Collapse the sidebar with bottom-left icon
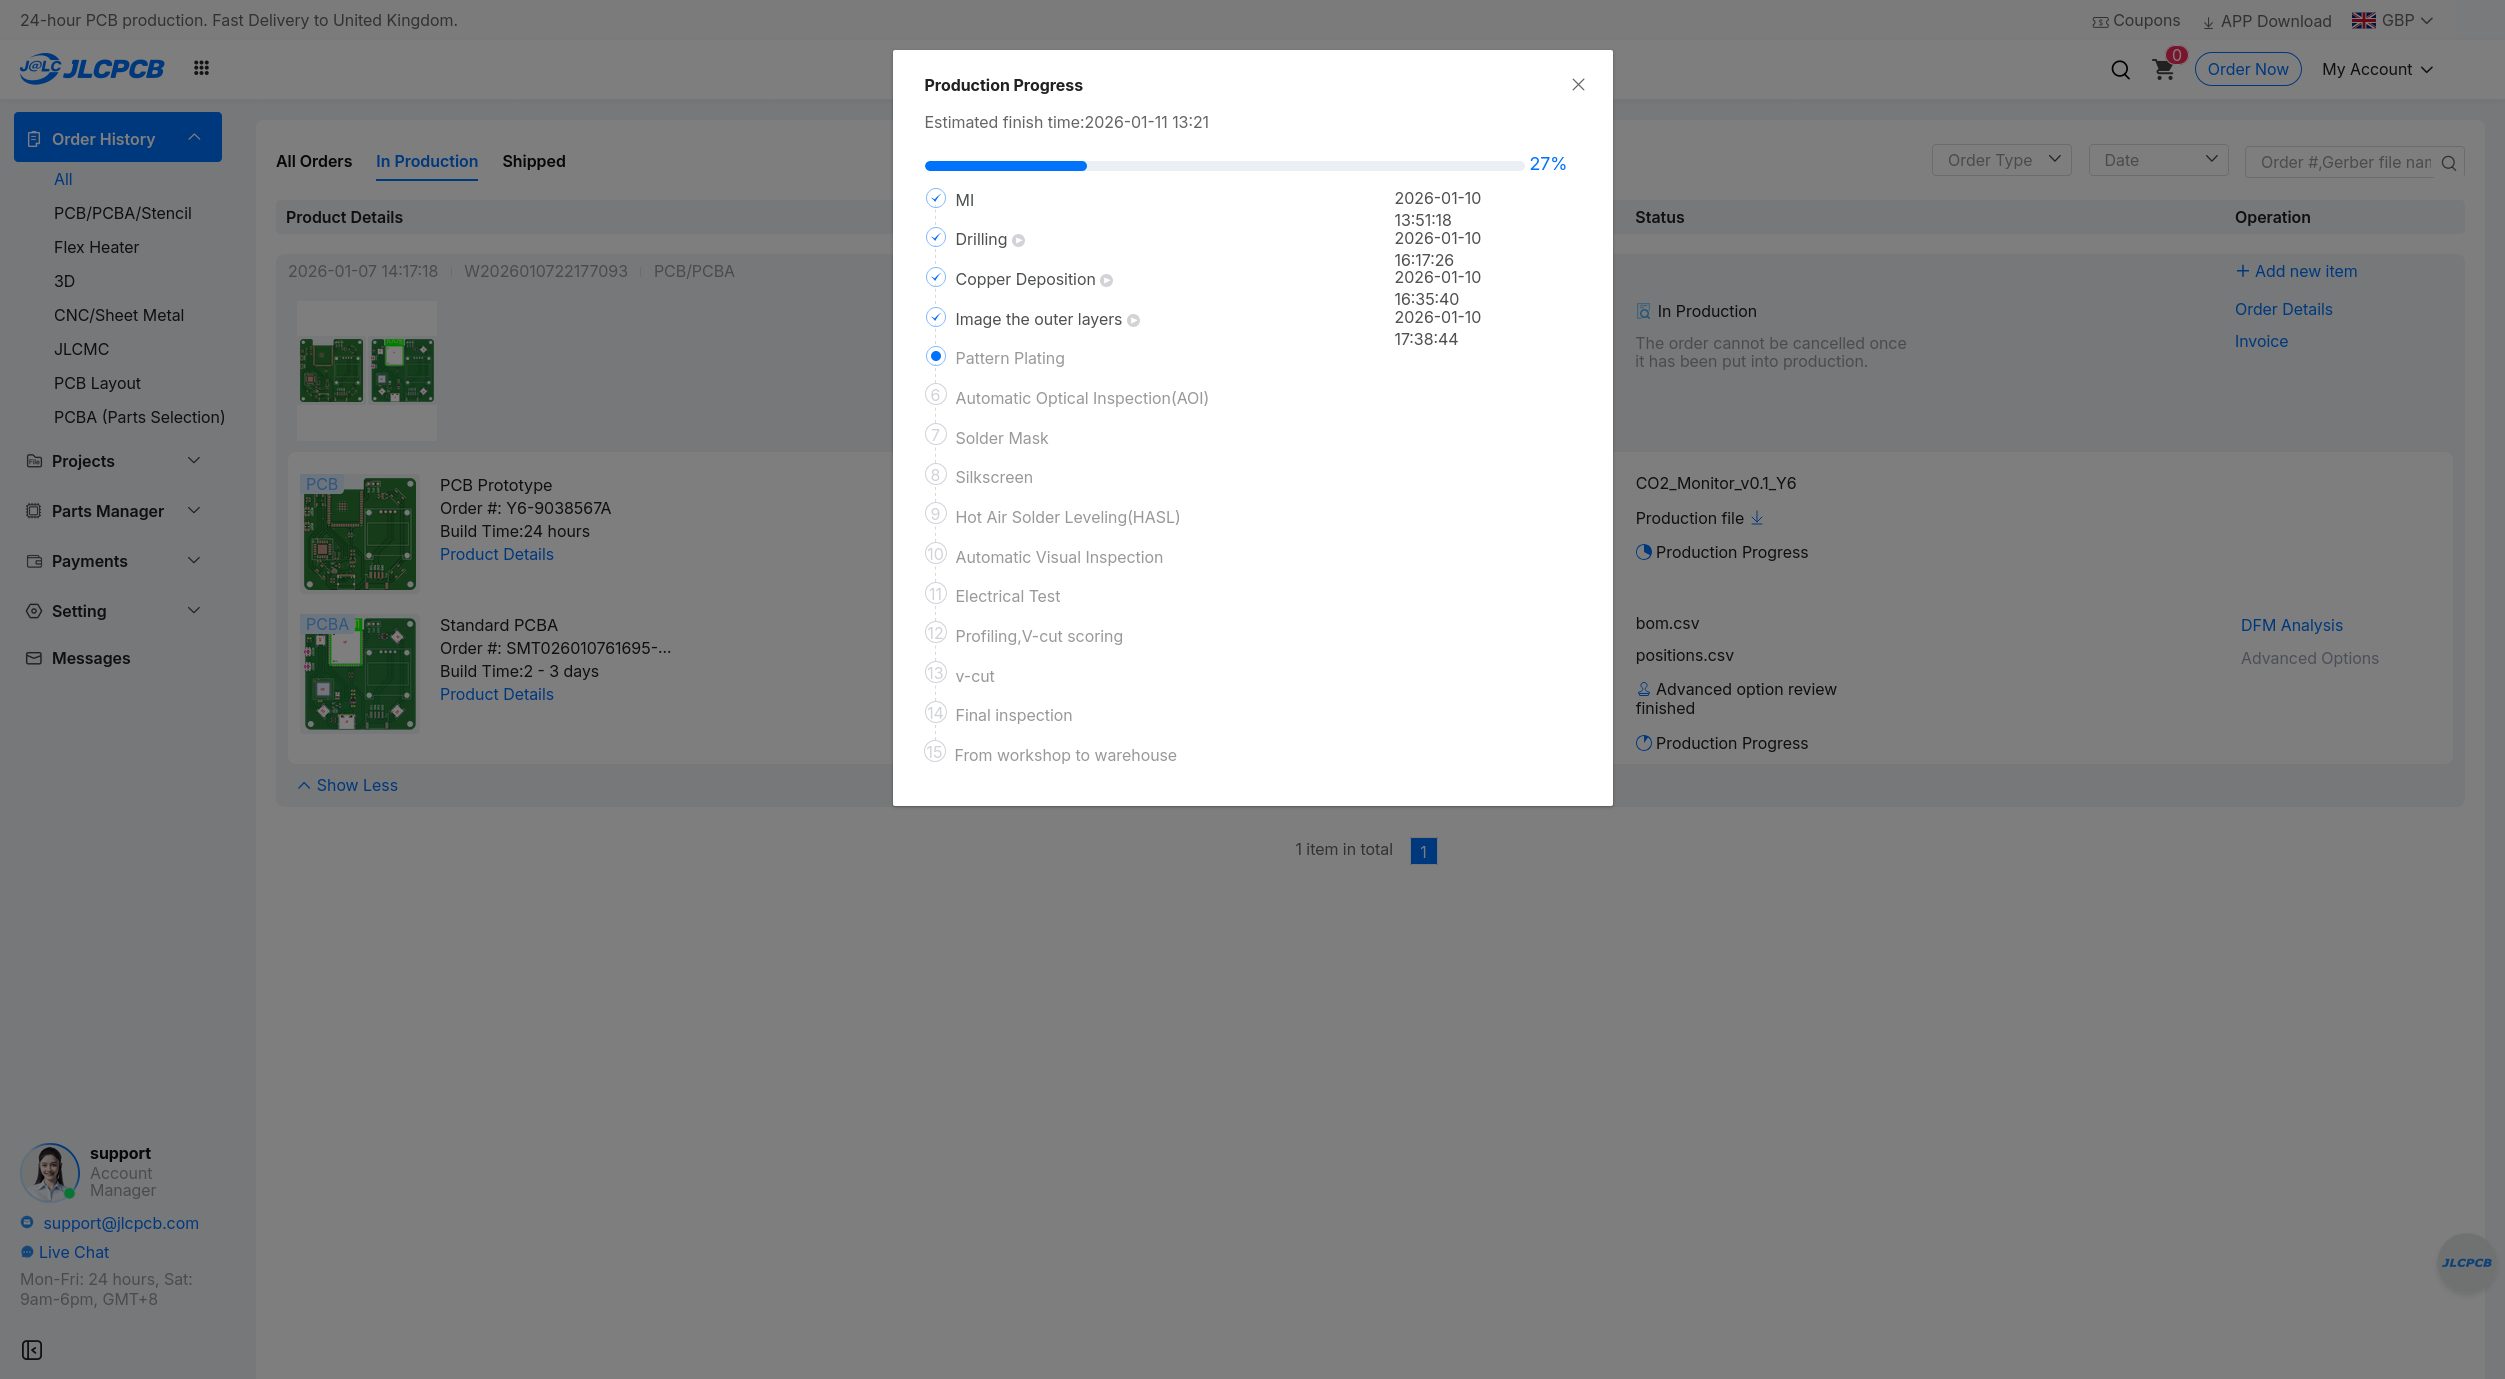 pyautogui.click(x=32, y=1350)
